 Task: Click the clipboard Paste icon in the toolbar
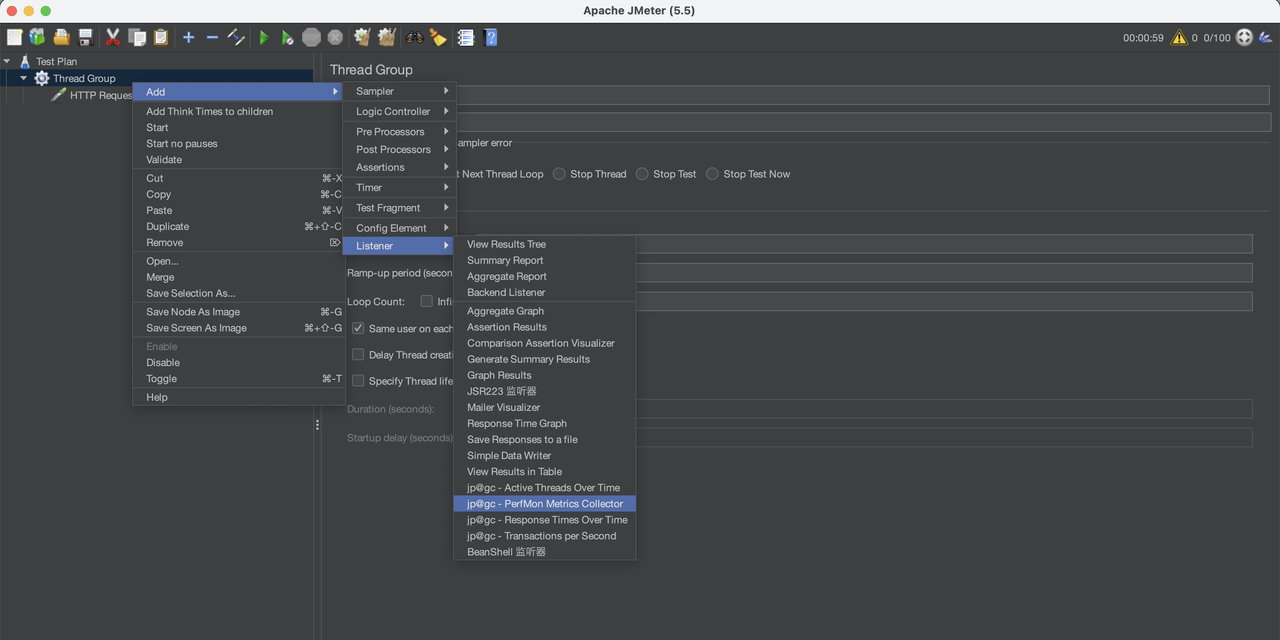160,37
